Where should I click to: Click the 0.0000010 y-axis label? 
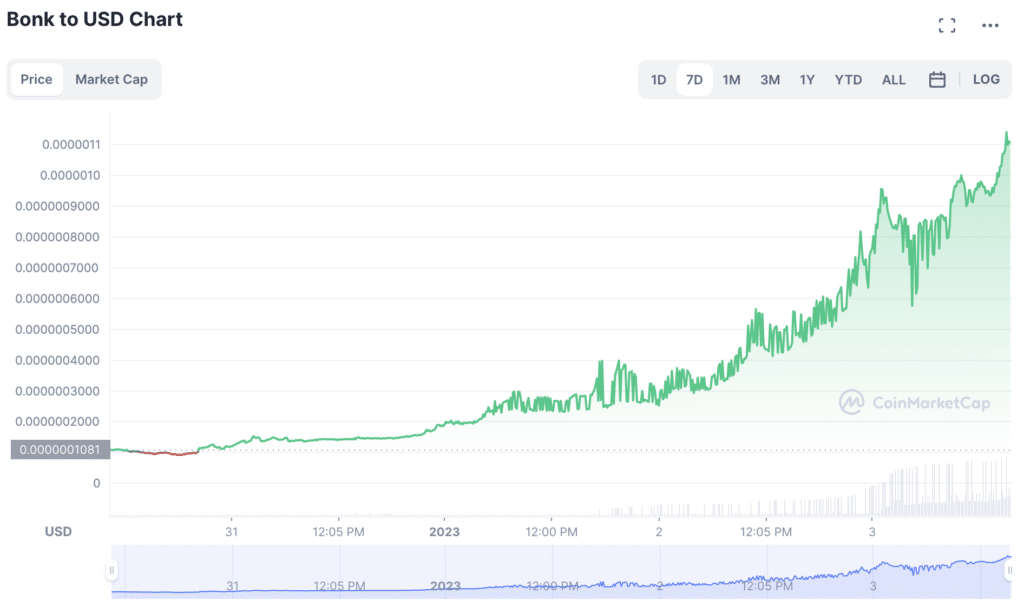click(x=70, y=175)
